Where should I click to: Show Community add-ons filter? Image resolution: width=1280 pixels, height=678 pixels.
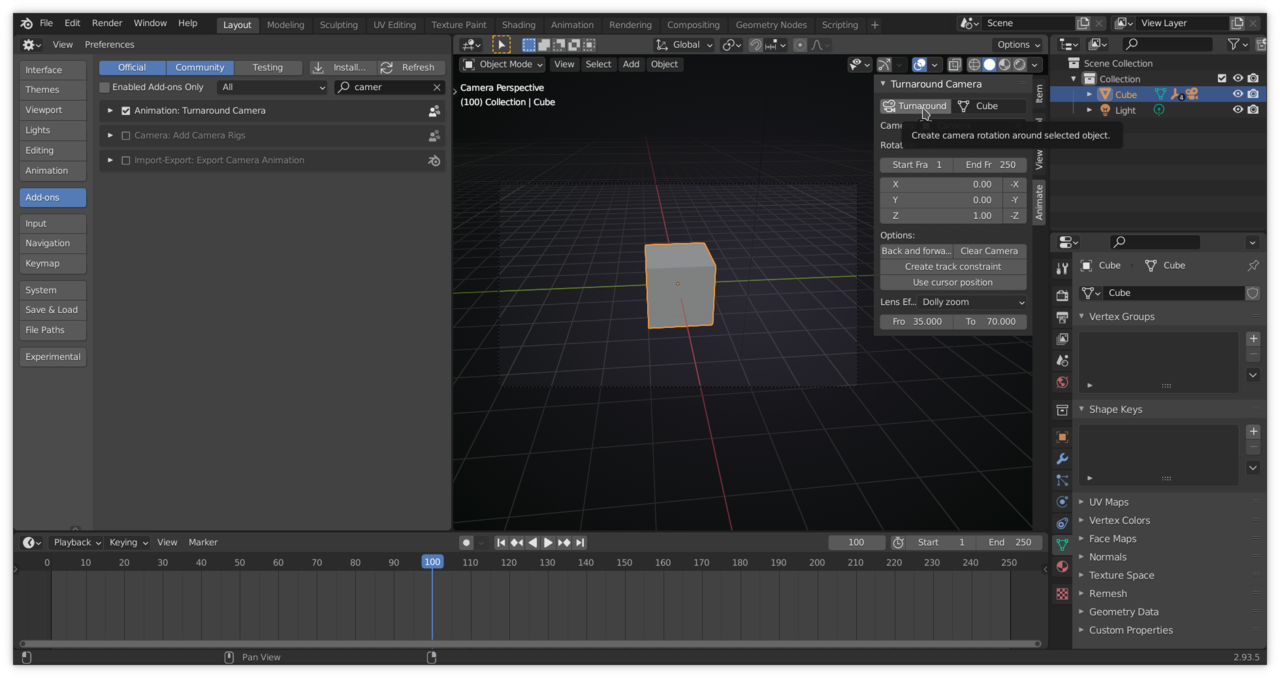point(200,67)
